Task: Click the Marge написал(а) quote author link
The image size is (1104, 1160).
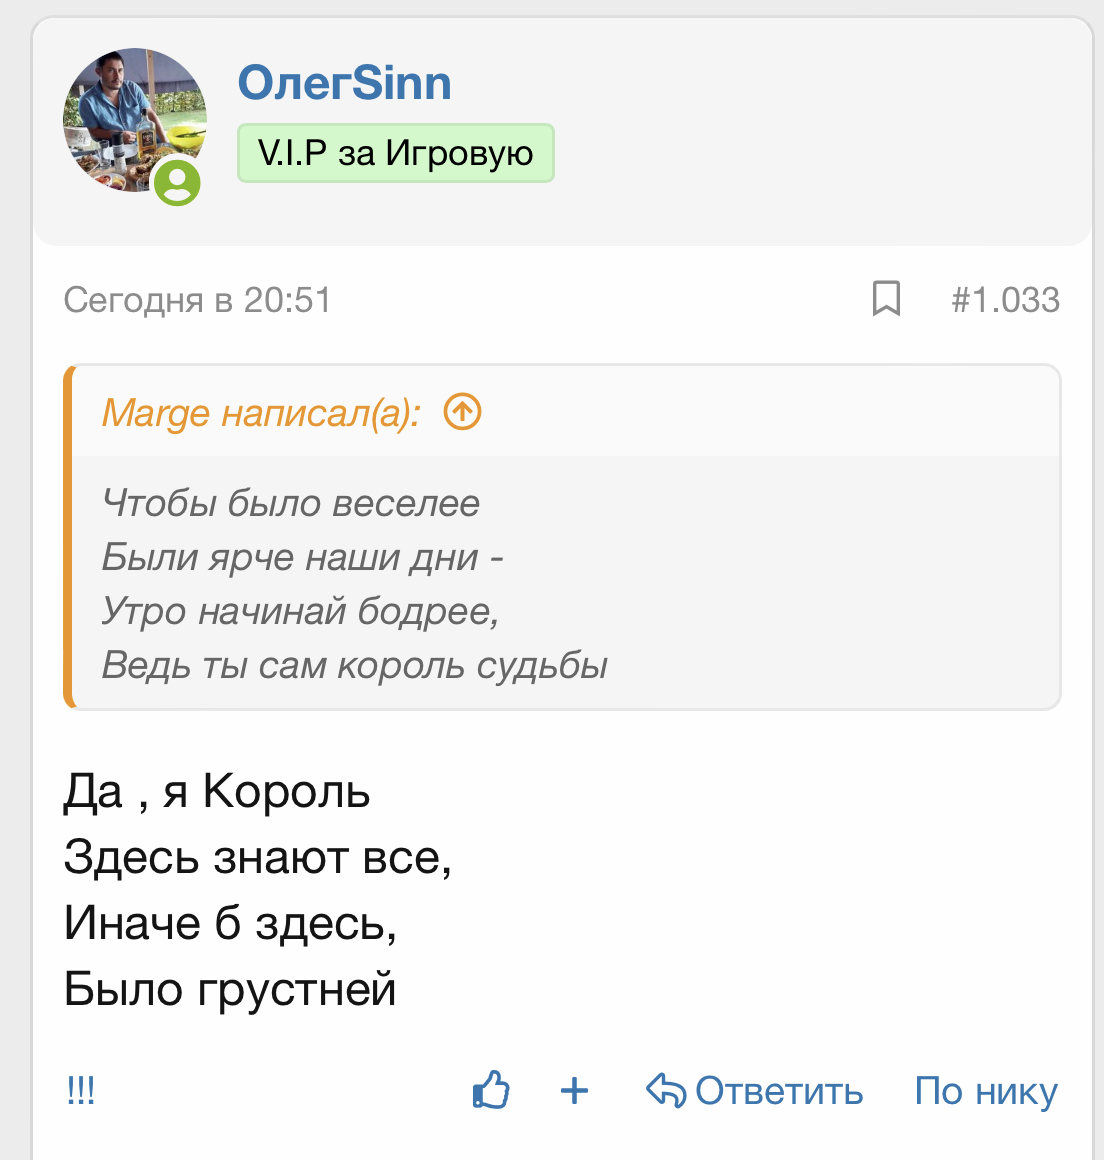Action: 261,413
